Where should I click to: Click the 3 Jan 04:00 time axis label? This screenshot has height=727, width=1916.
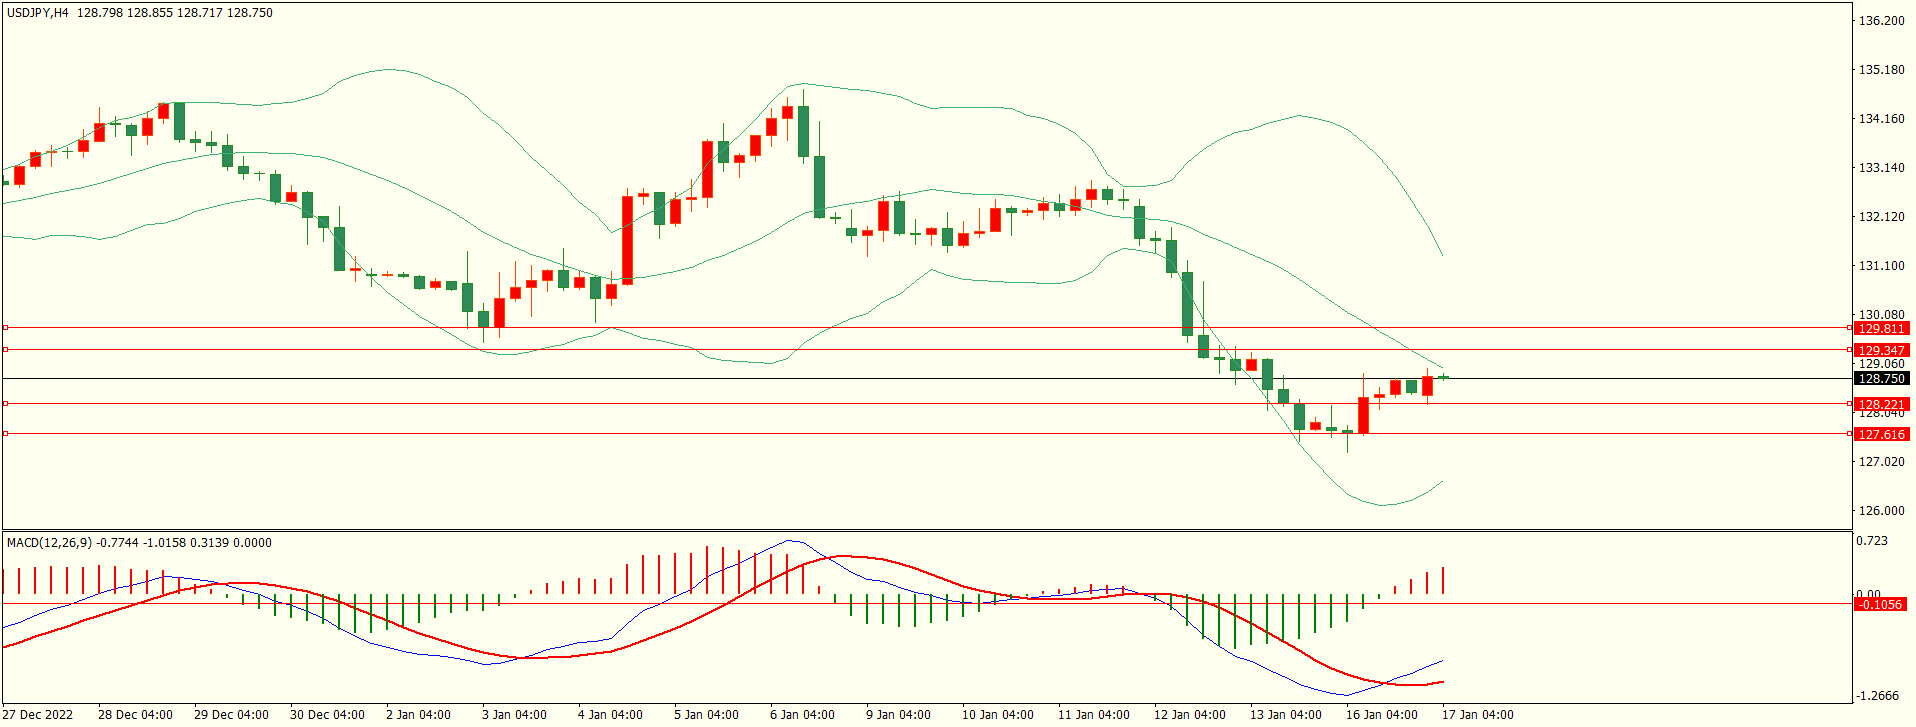pos(514,715)
